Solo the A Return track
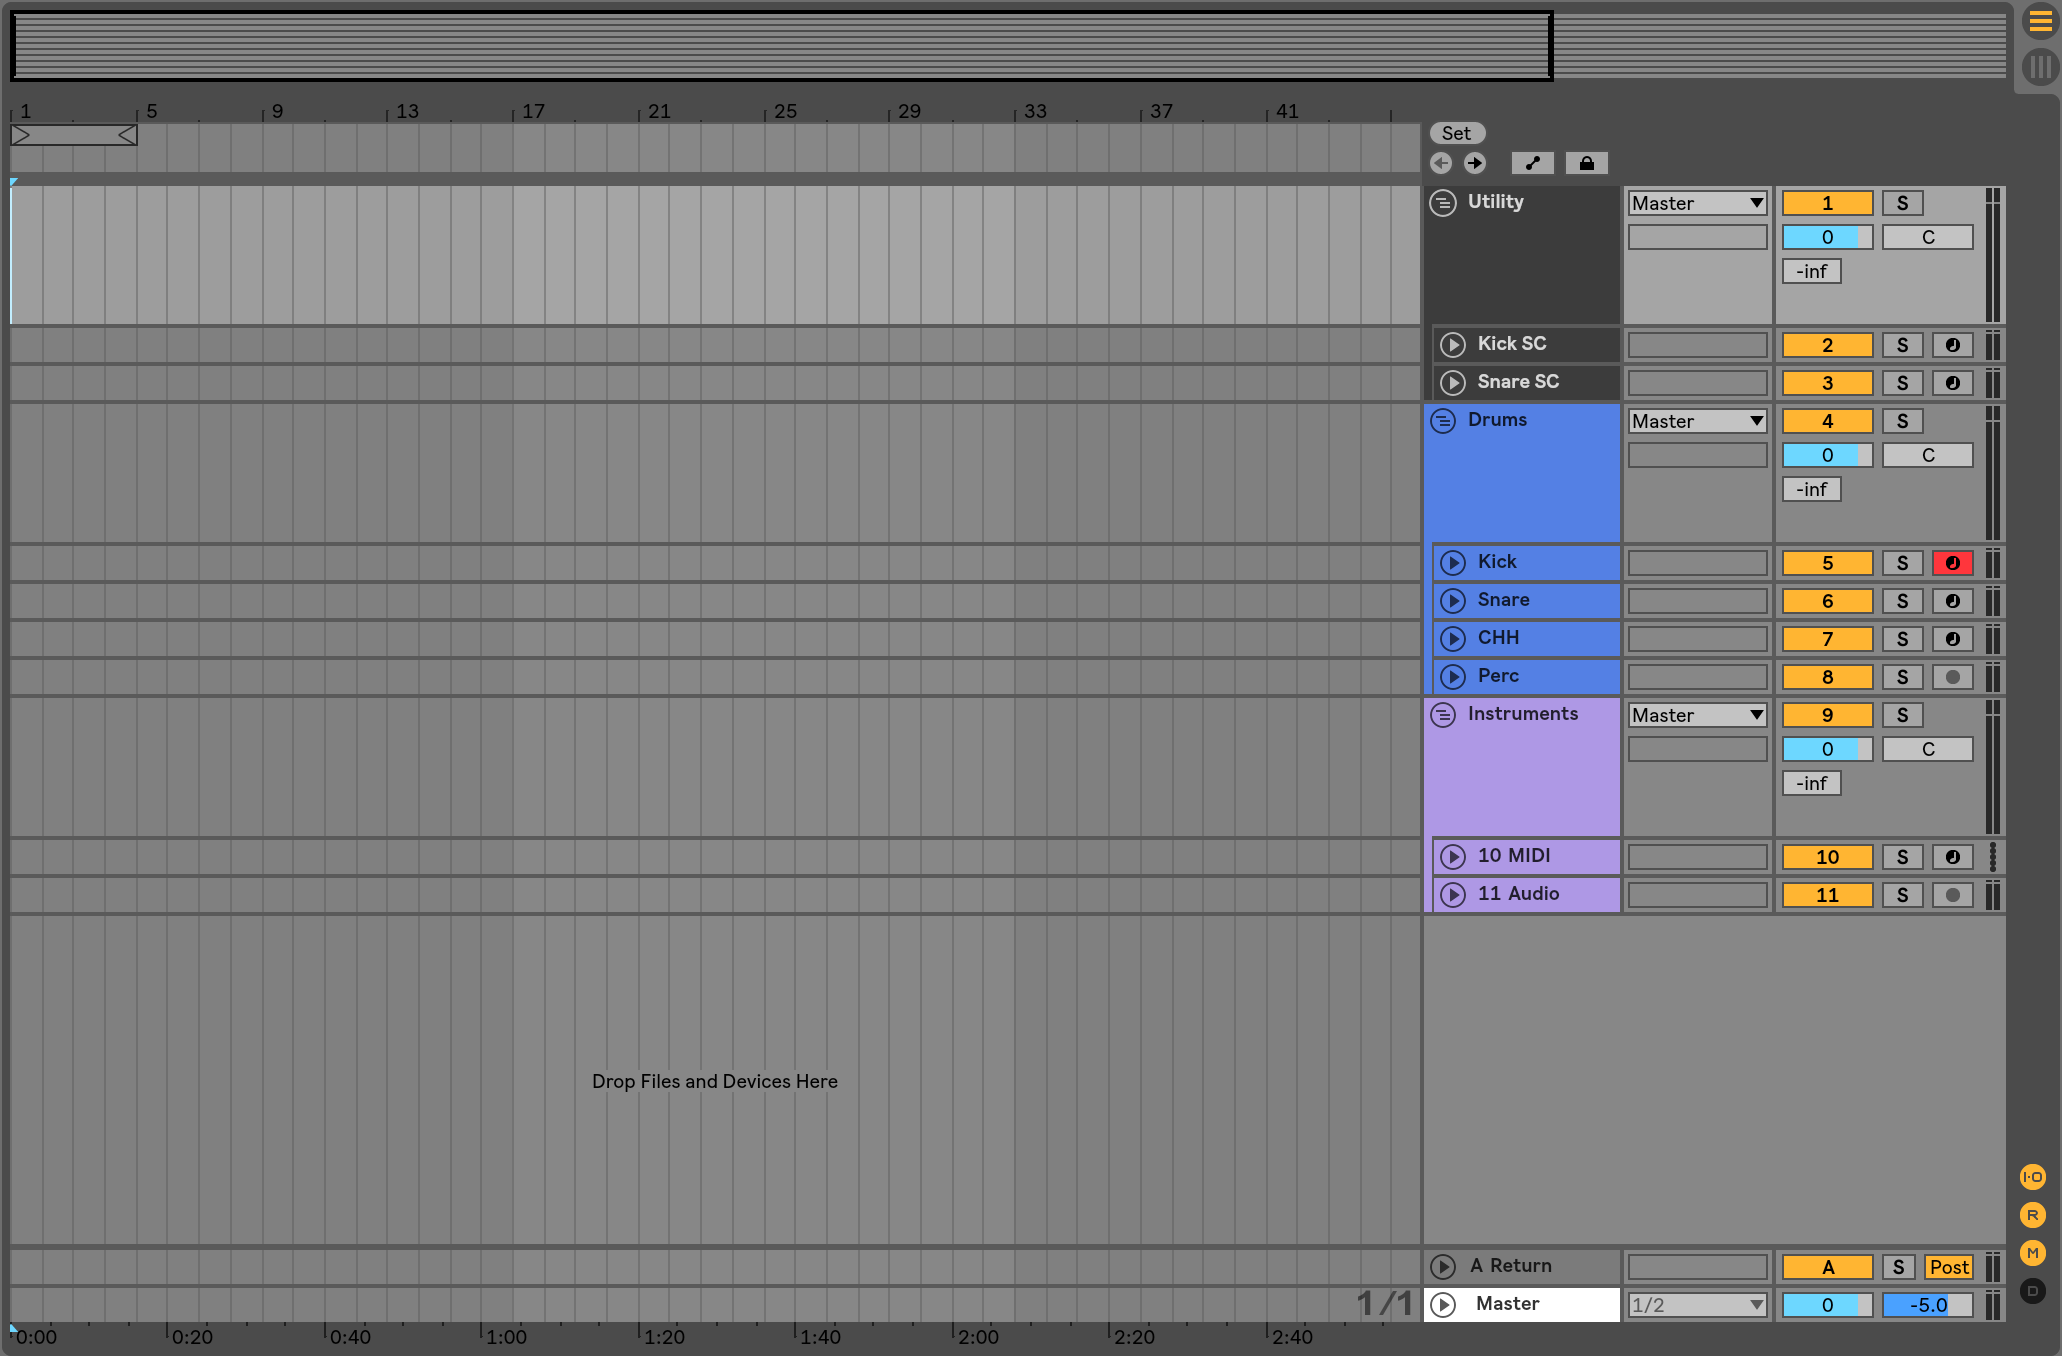This screenshot has height=1356, width=2062. pos(1899,1267)
